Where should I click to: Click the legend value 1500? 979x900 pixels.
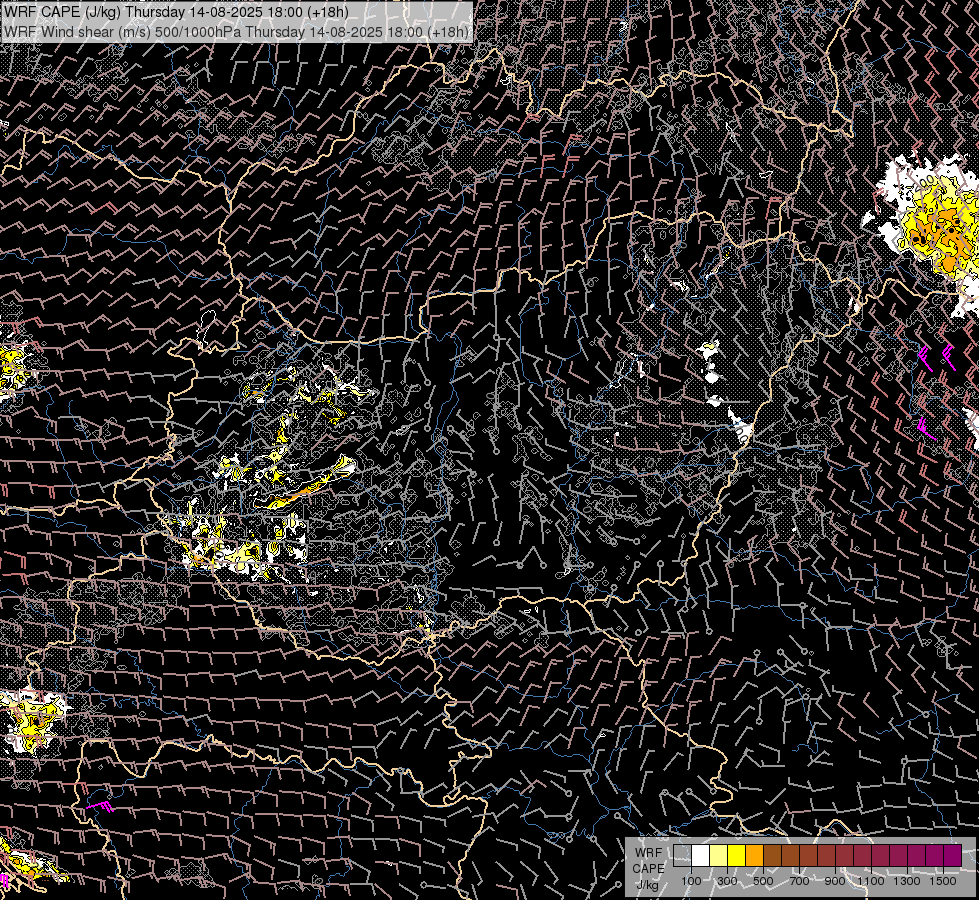tap(943, 881)
